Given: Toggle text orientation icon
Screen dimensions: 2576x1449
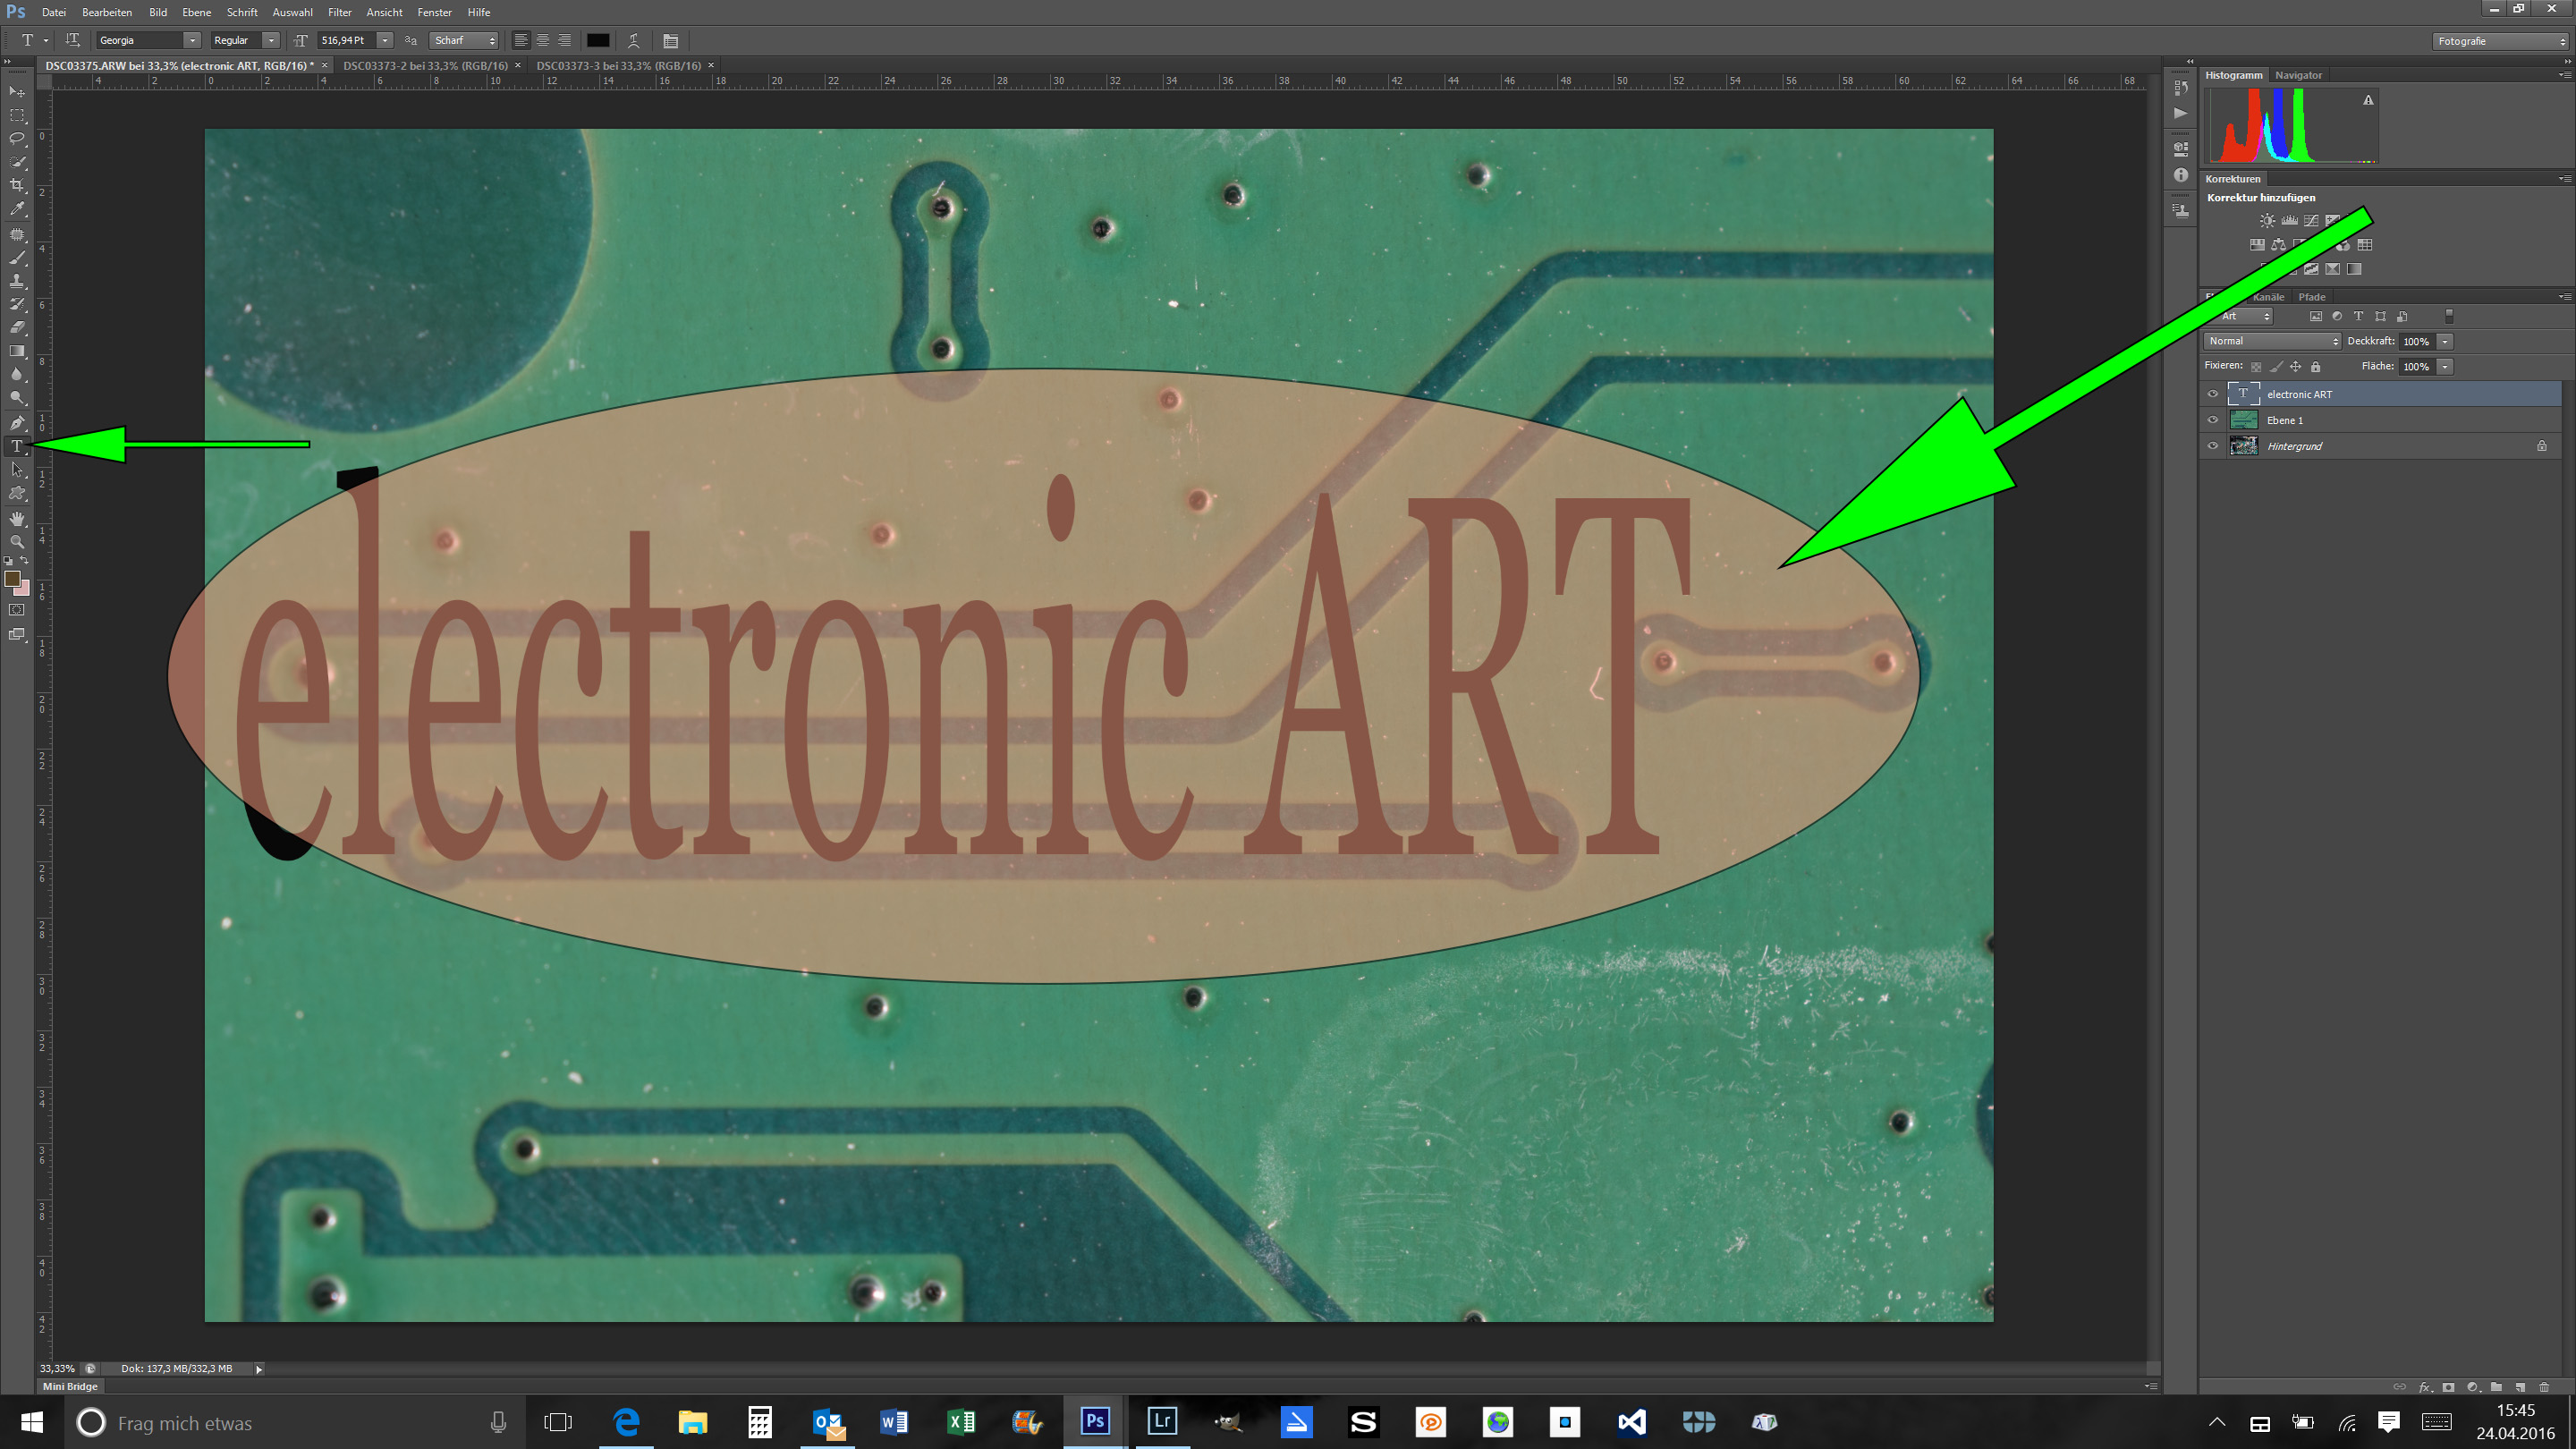Looking at the screenshot, I should 72,40.
